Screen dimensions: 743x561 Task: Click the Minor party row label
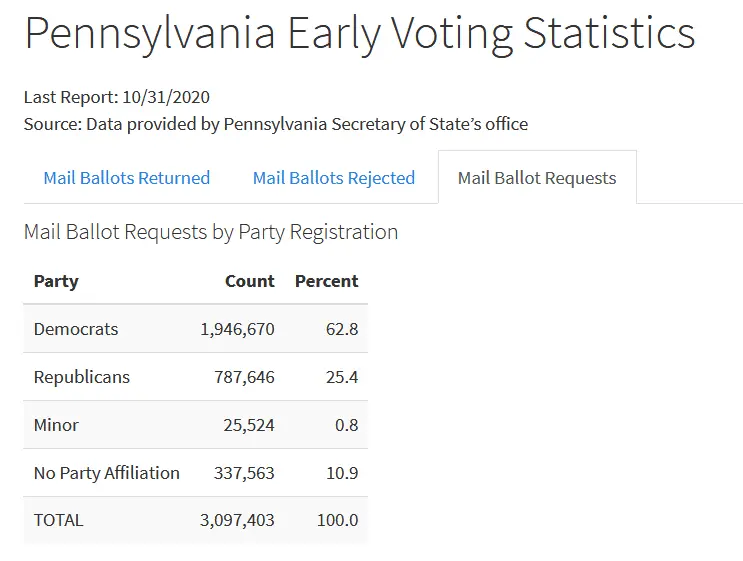point(56,425)
